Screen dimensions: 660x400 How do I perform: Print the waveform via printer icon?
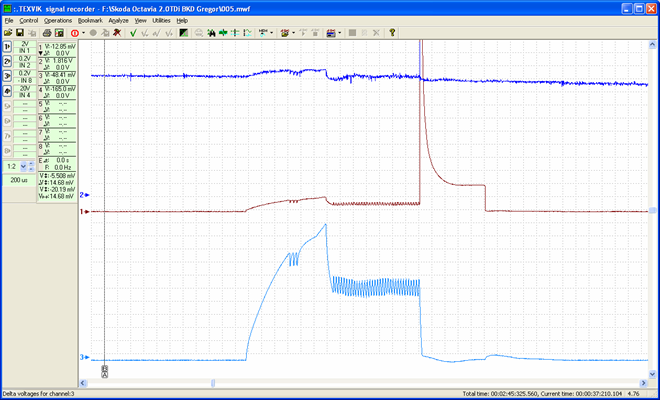[47, 33]
